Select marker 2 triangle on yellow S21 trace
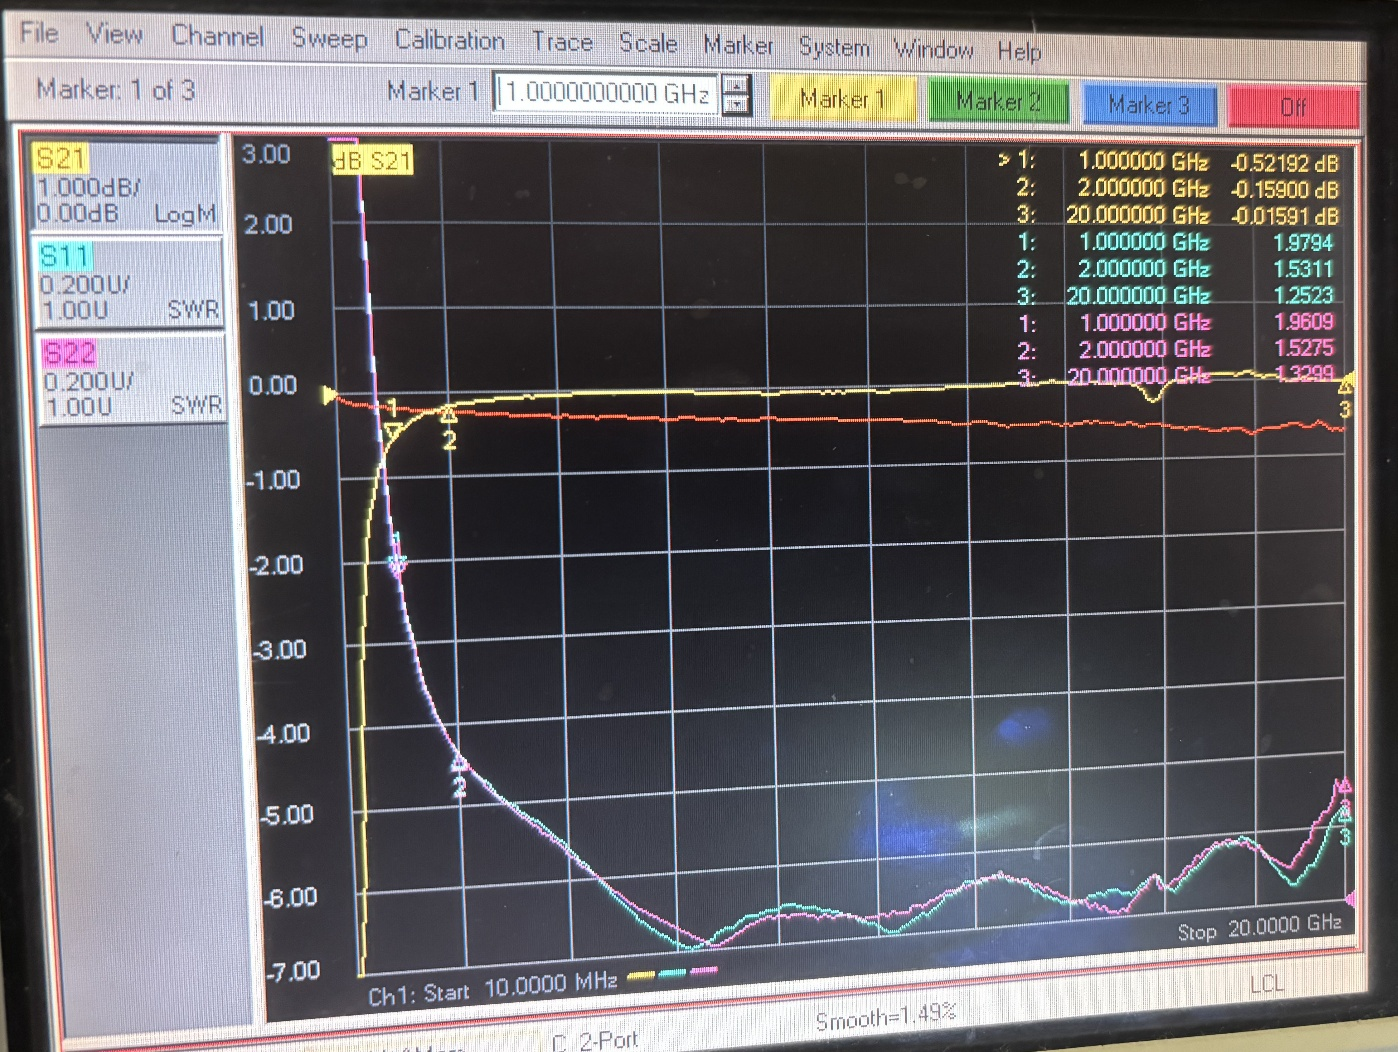1398x1052 pixels. point(448,415)
